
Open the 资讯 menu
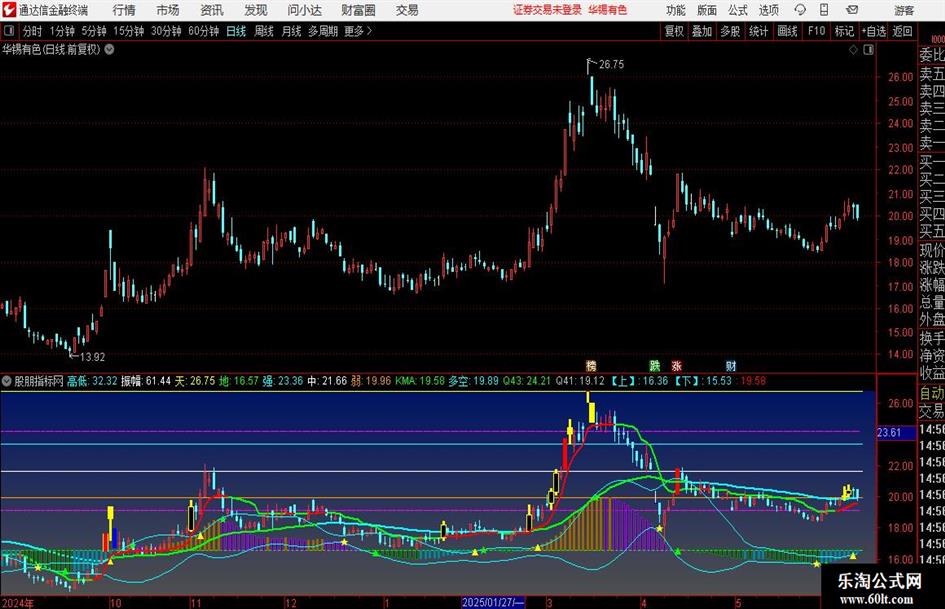(212, 10)
